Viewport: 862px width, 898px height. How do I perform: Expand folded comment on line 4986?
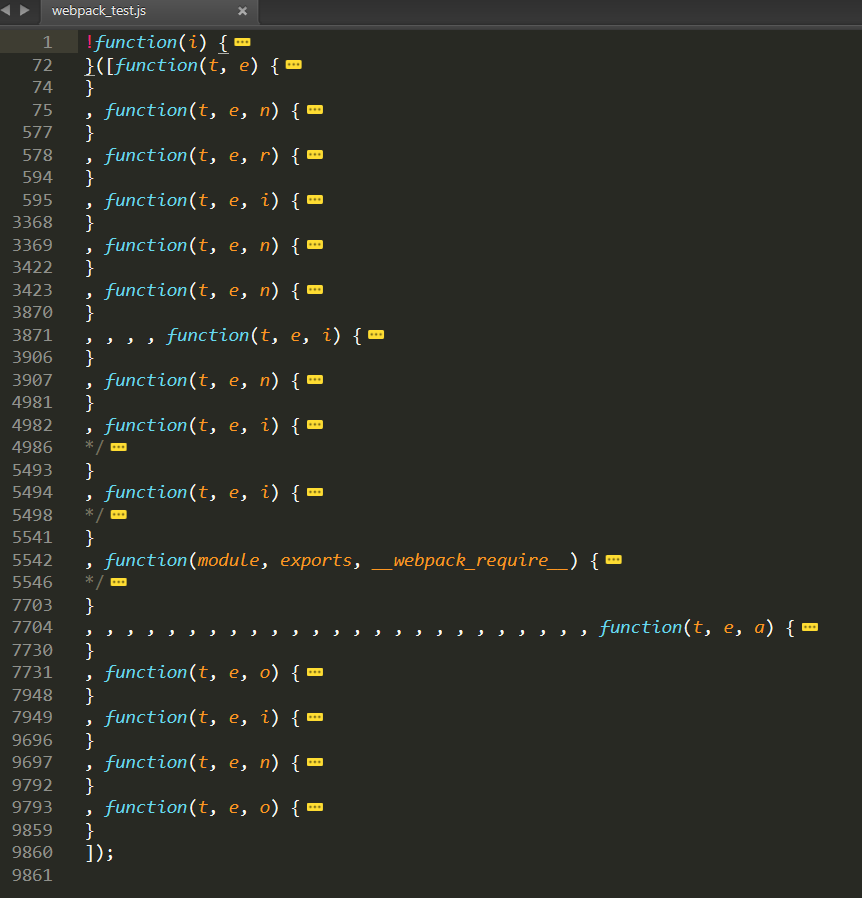(119, 447)
